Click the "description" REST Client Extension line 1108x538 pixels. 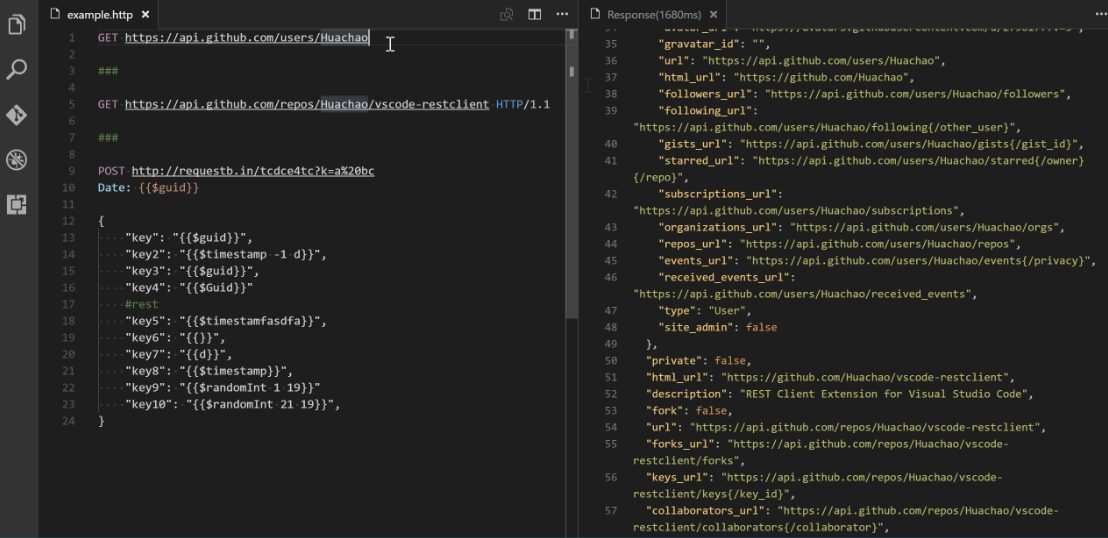tap(840, 394)
